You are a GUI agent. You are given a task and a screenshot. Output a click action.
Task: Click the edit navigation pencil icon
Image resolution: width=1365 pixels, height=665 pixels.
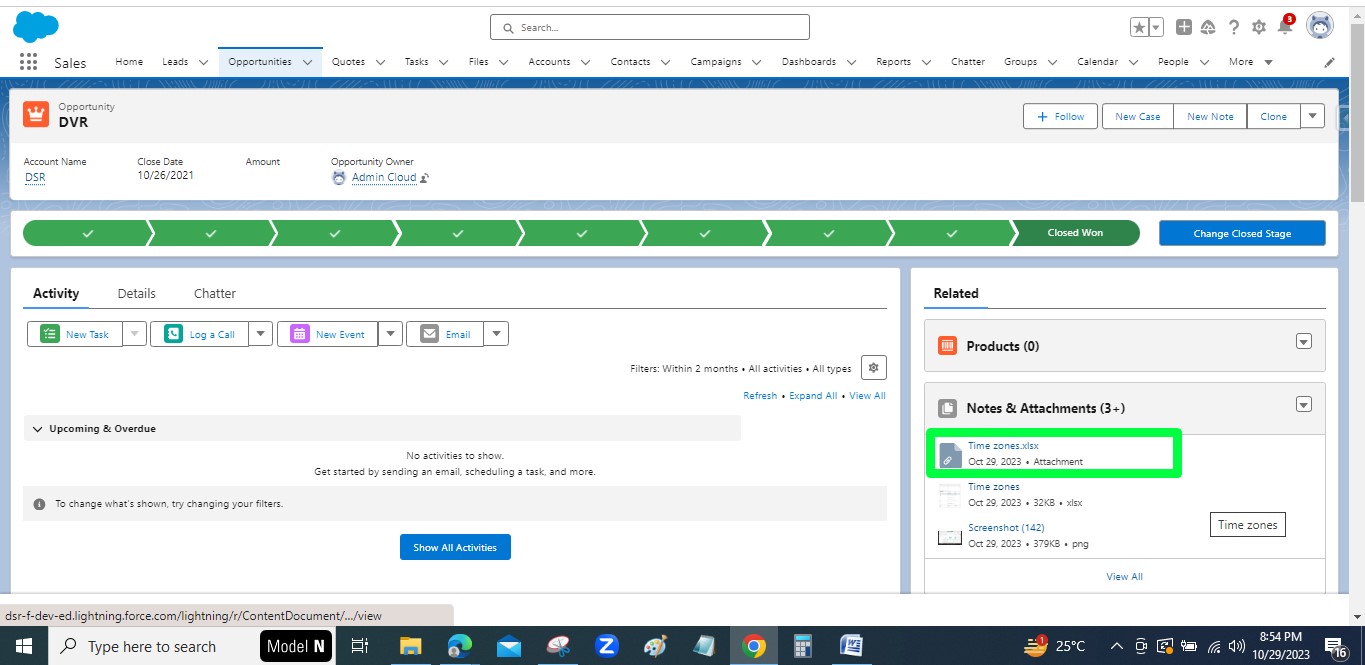pos(1329,62)
